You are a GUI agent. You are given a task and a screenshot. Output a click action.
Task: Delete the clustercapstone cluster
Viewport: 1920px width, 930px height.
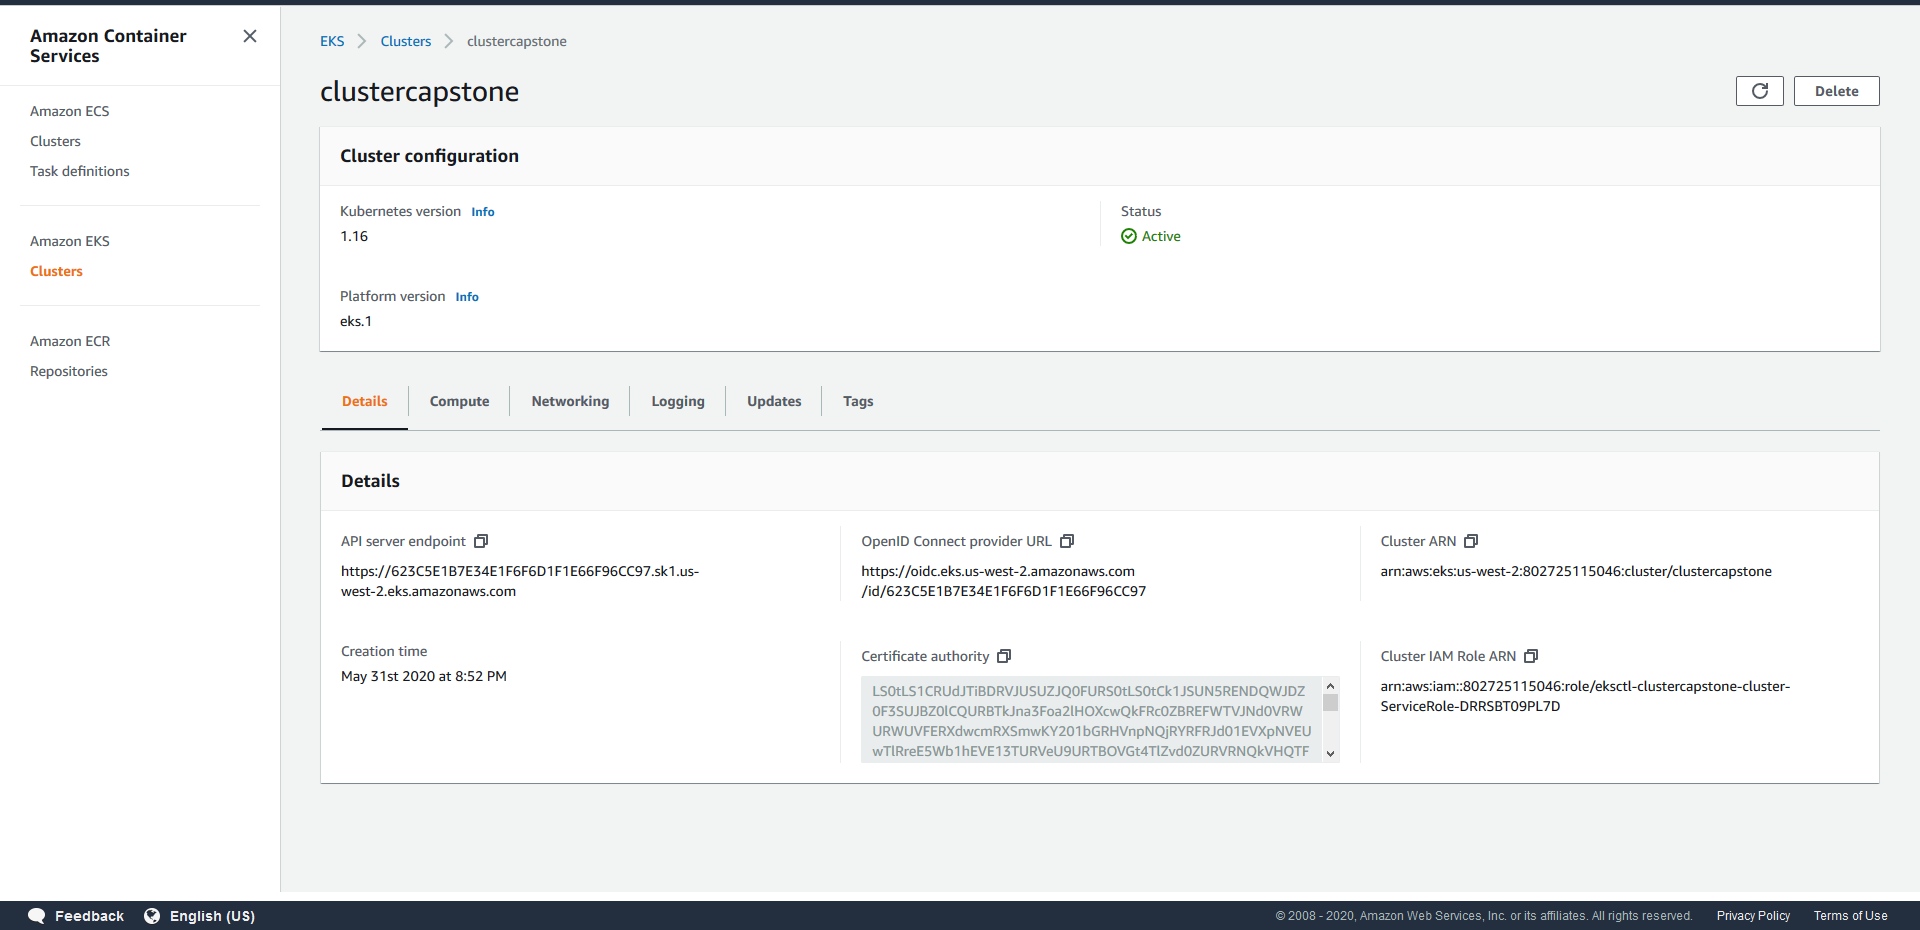[x=1836, y=91]
